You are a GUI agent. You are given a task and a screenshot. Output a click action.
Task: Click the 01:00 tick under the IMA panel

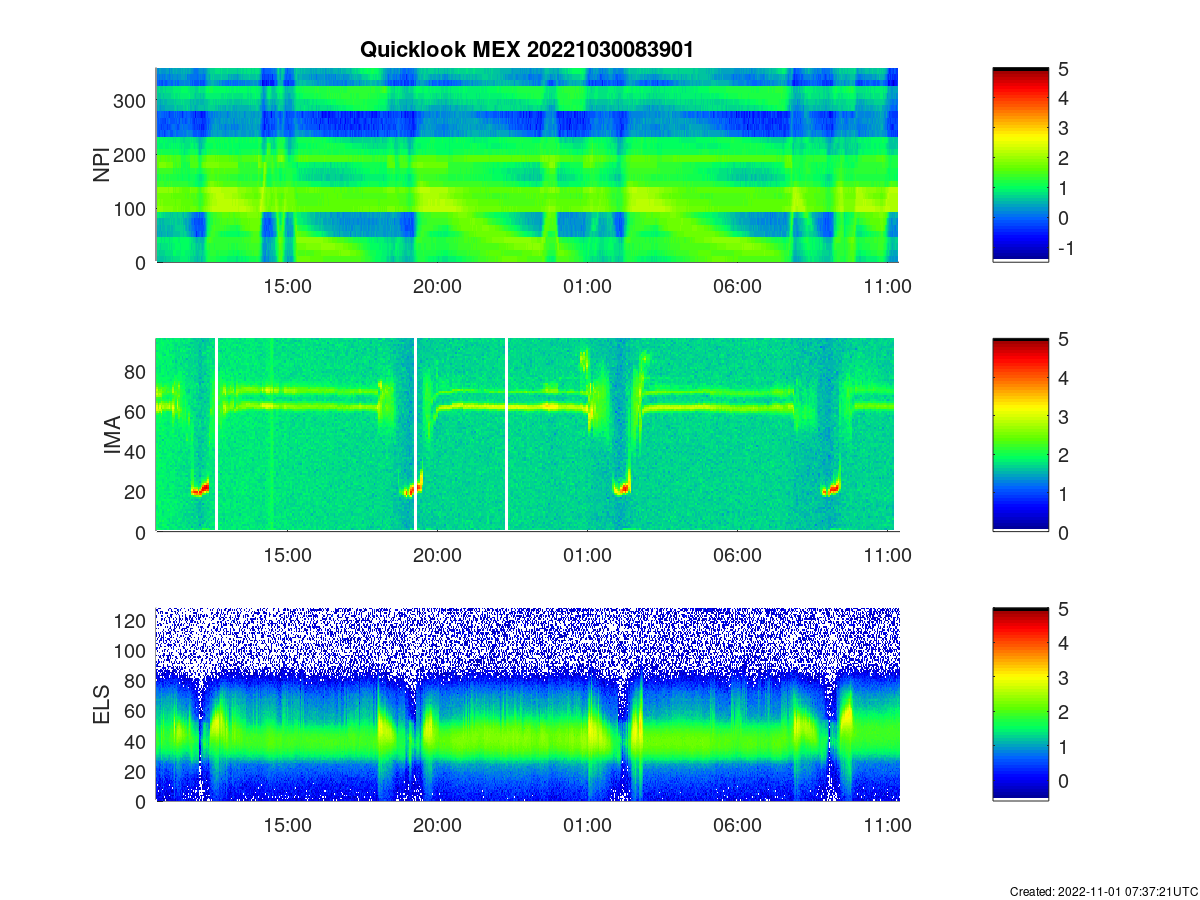(588, 555)
